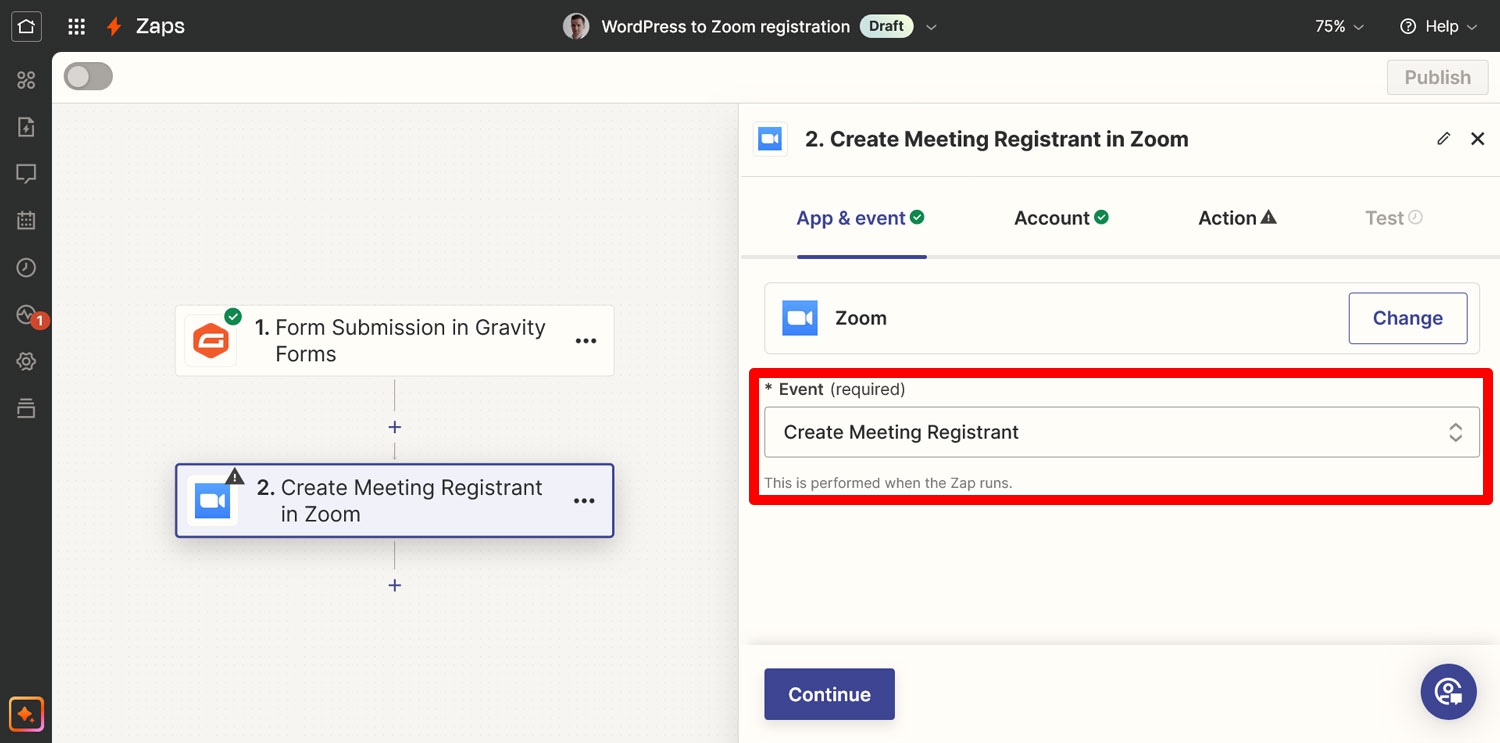Select step 1 Form Submission in Gravity Forms
Screen dimensions: 1500x743
point(394,341)
